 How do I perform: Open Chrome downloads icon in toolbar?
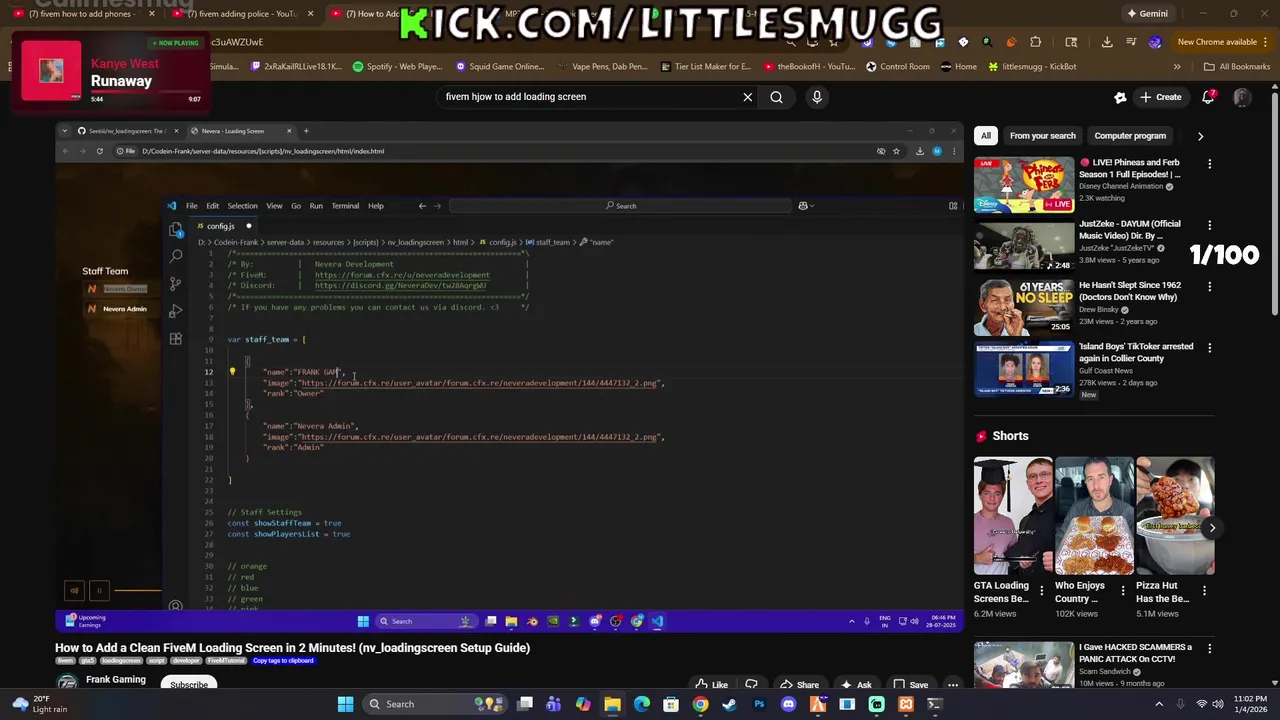pyautogui.click(x=1107, y=42)
